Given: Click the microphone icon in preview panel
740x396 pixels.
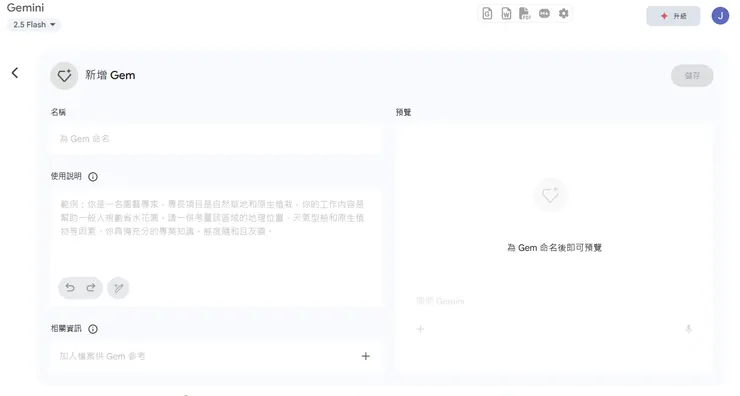Looking at the screenshot, I should (689, 329).
